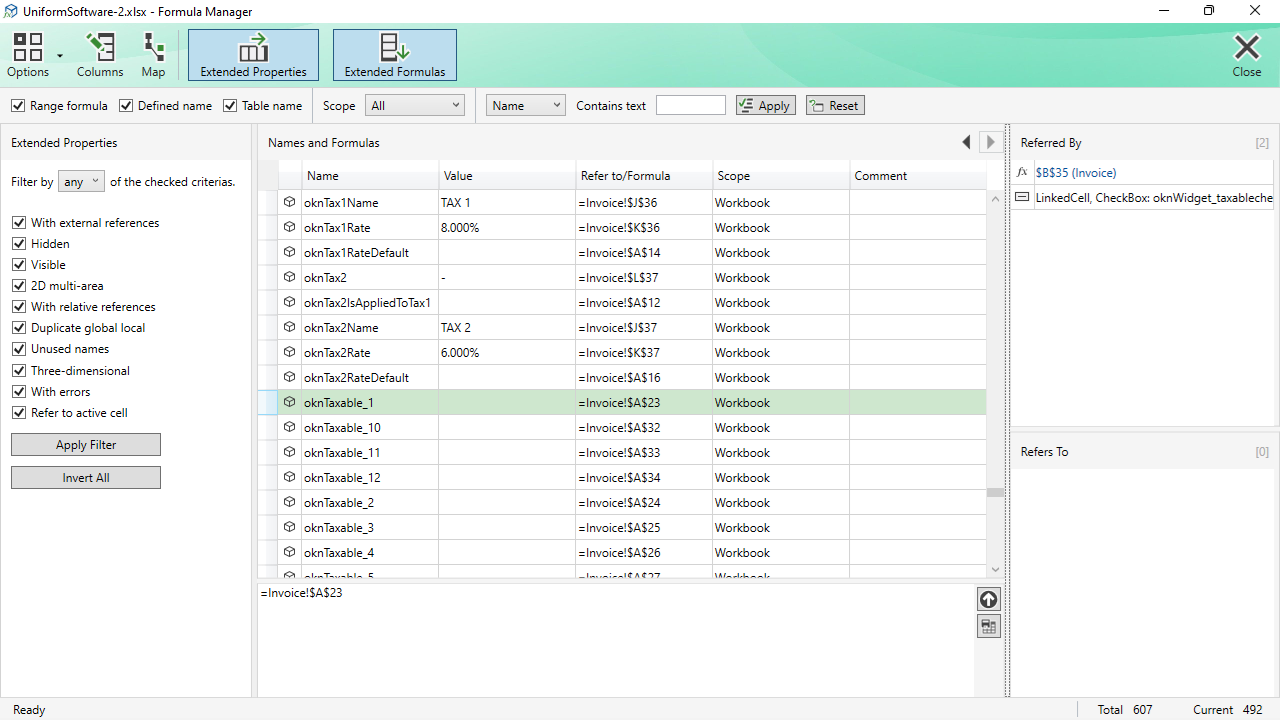Click the name icon of the oknTaxable_11 row

pos(289,452)
